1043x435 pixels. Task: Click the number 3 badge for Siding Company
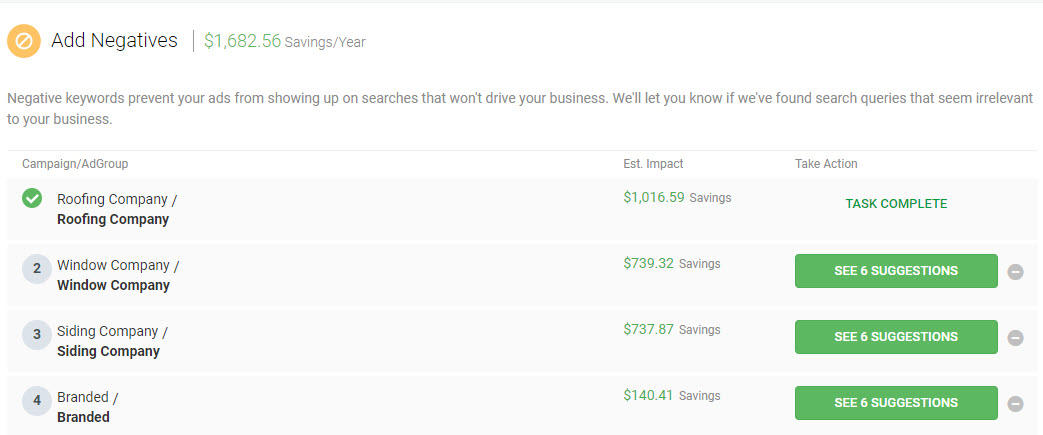(37, 335)
